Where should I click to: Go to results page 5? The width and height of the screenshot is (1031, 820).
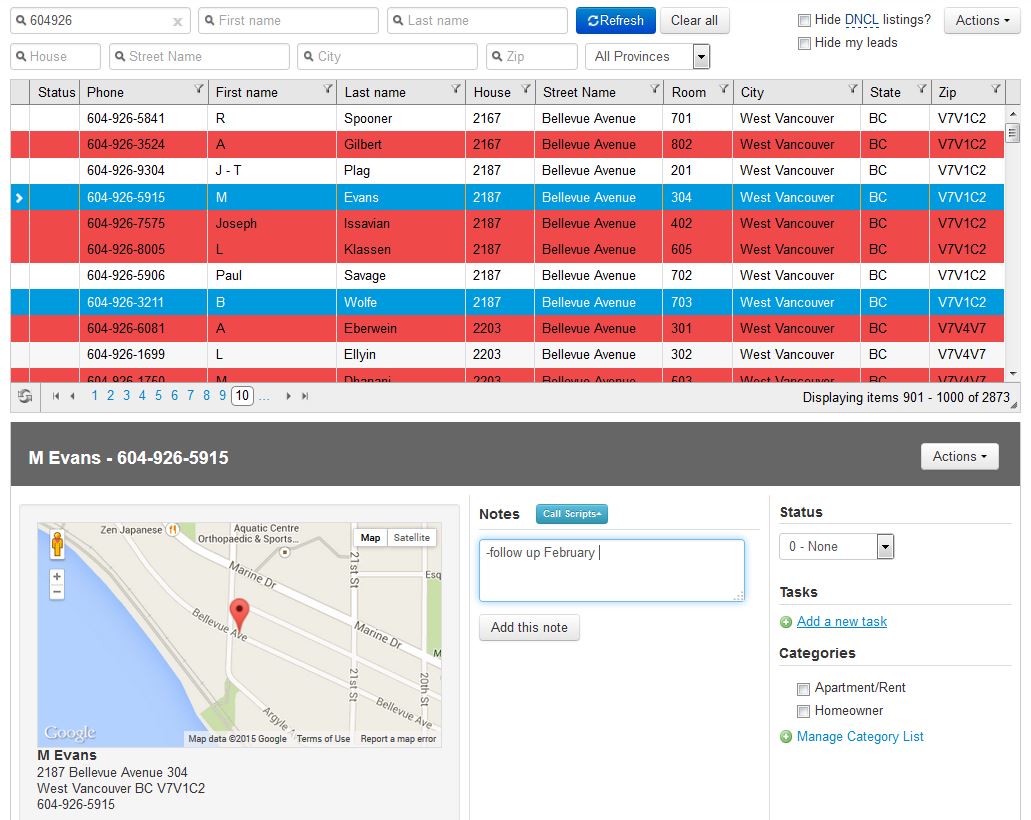pyautogui.click(x=158, y=395)
